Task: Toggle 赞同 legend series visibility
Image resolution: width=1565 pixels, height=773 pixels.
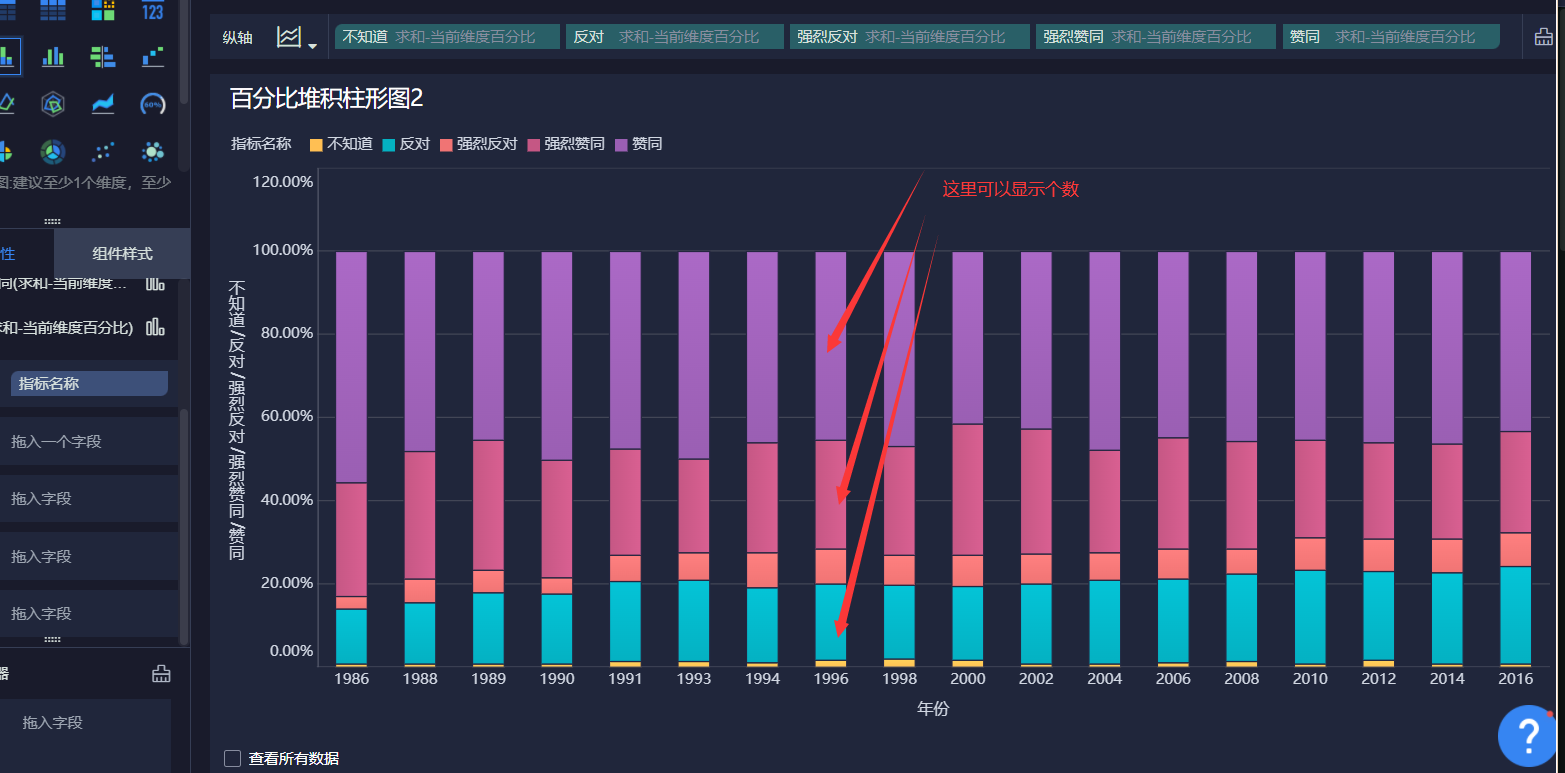Action: coord(638,144)
